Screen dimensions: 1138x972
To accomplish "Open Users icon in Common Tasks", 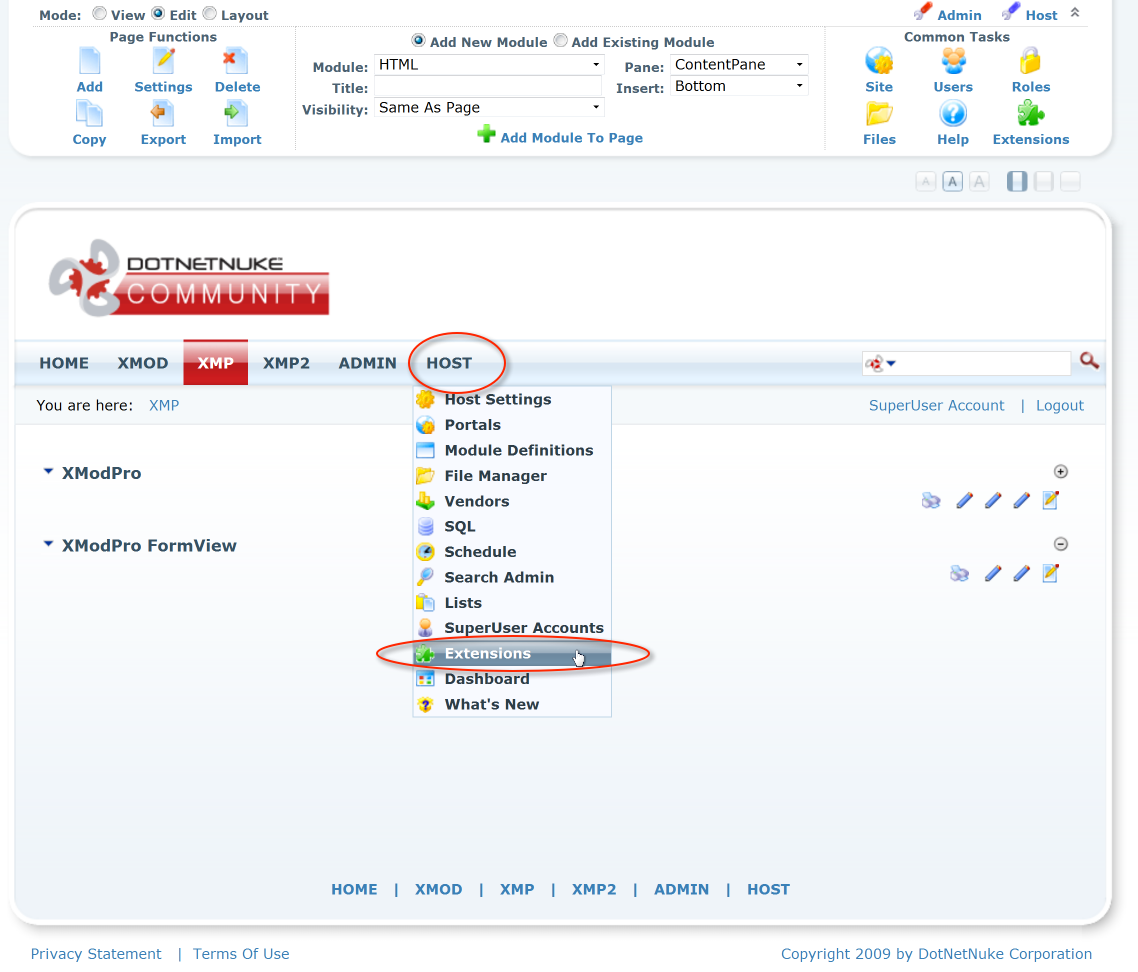I will pos(954,61).
